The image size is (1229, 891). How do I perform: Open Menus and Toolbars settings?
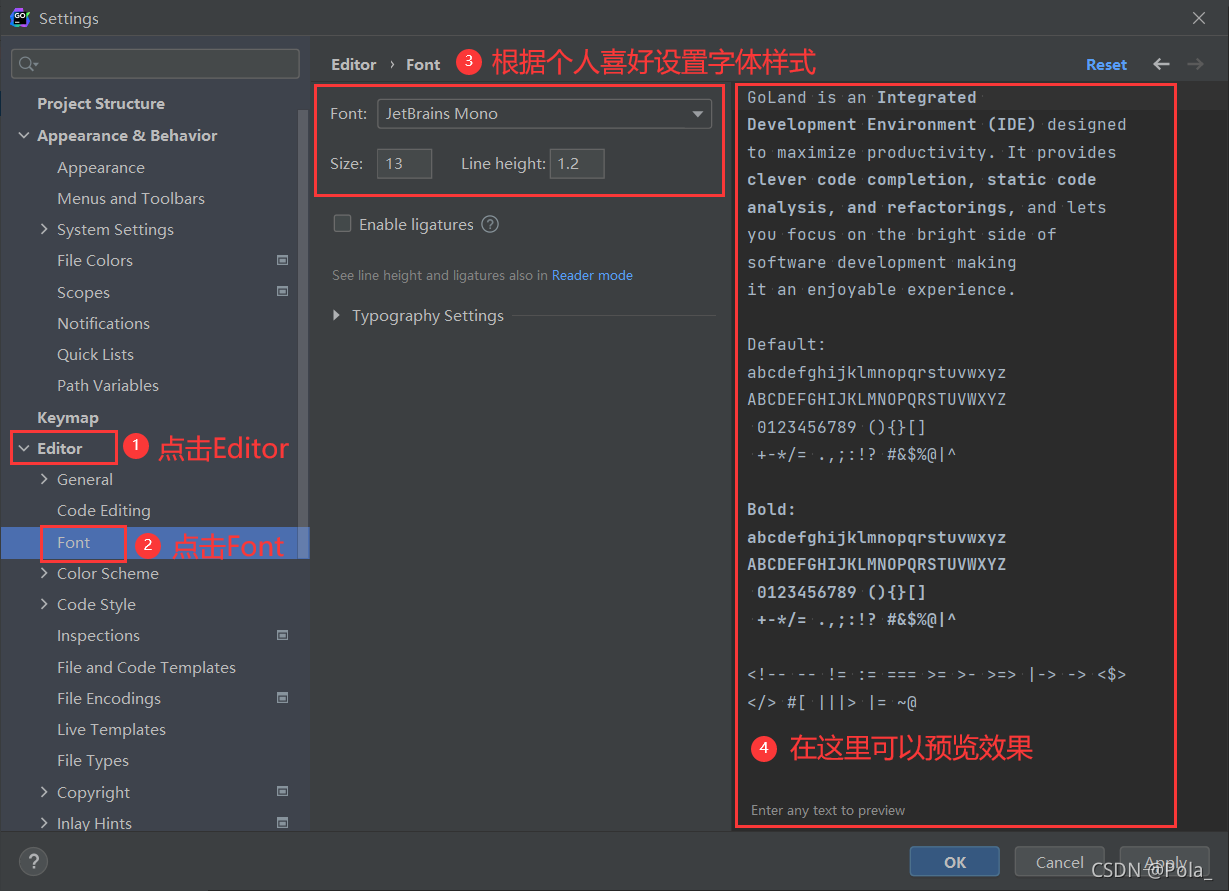pyautogui.click(x=131, y=198)
